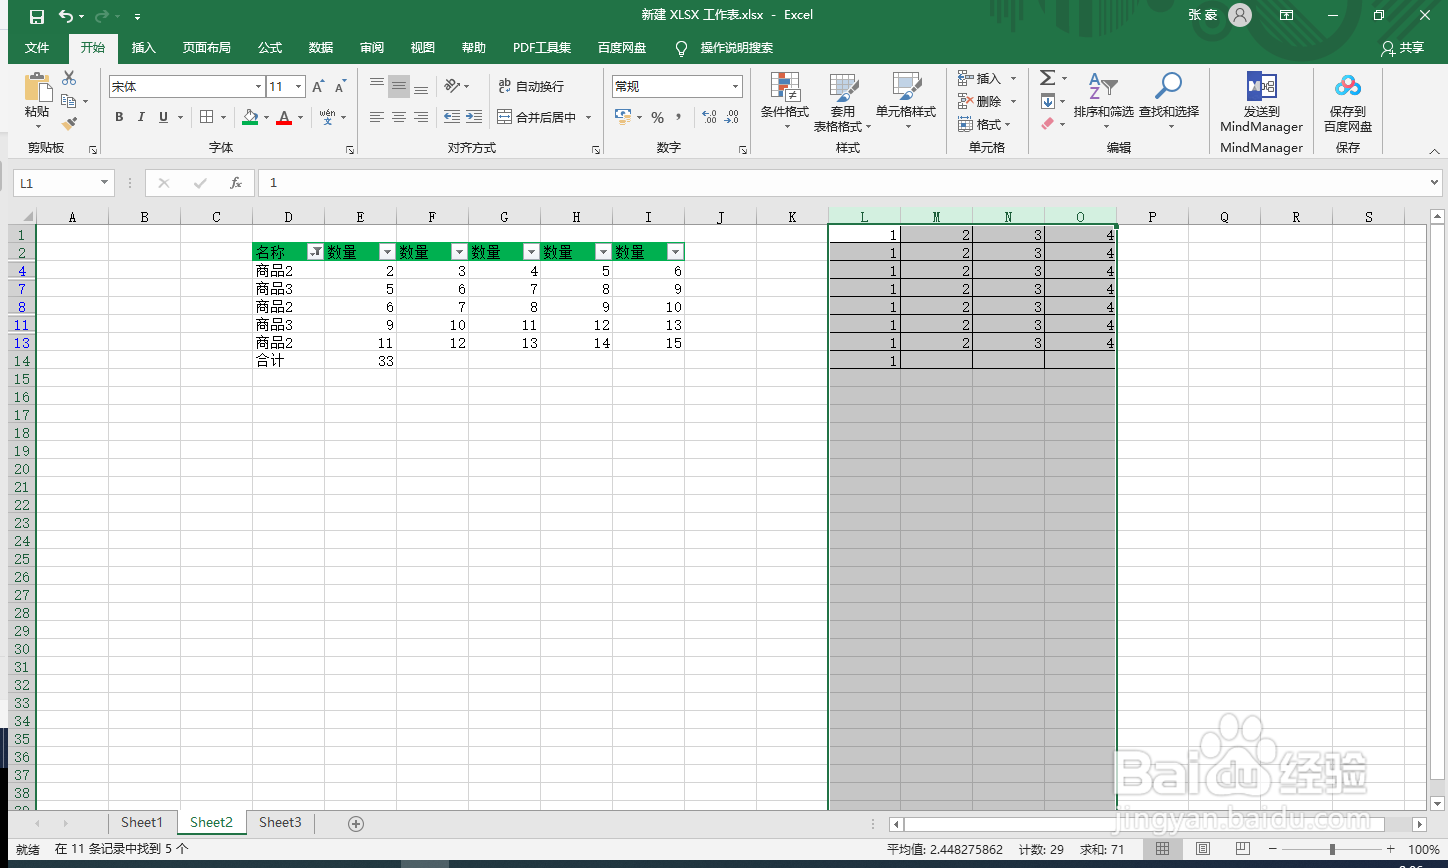Click the Copy icon
Image resolution: width=1448 pixels, height=868 pixels.
pos(69,101)
